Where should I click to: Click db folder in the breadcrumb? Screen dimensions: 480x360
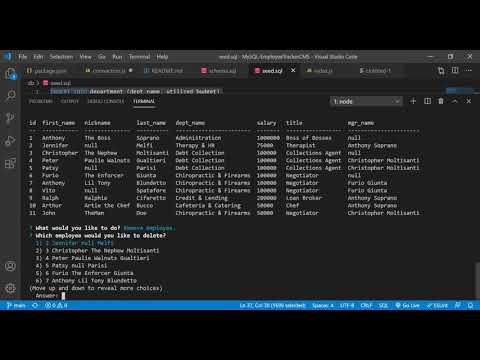click(31, 83)
